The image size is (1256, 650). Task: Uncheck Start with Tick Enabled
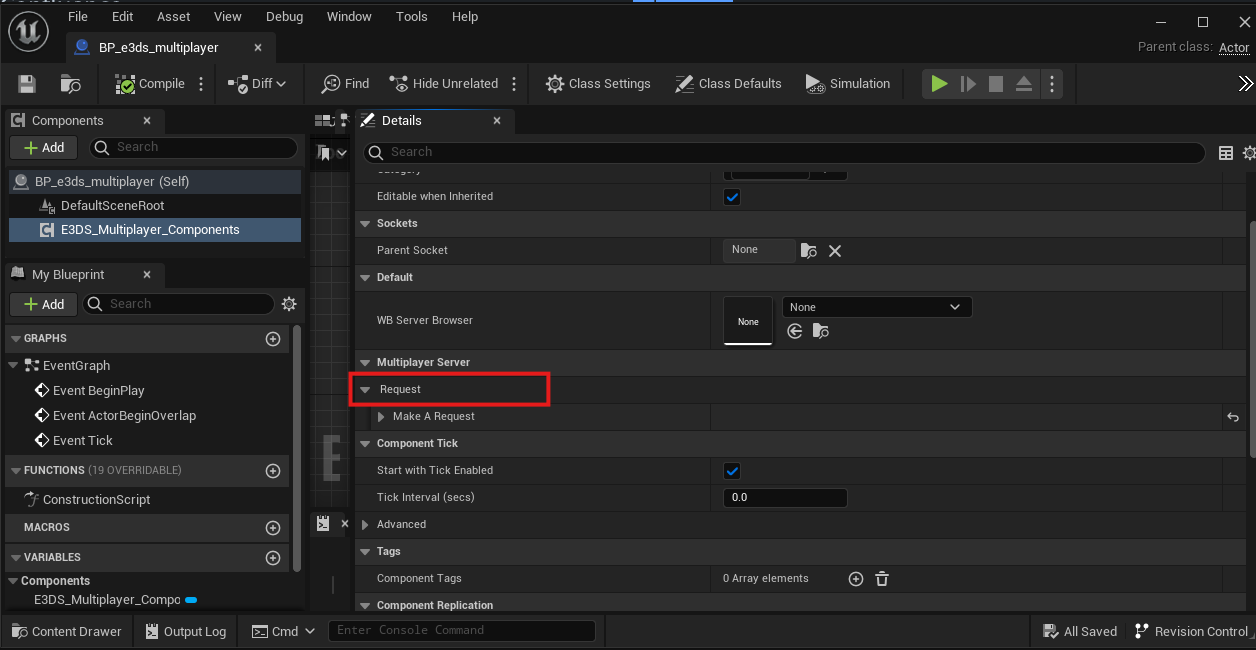coord(732,471)
